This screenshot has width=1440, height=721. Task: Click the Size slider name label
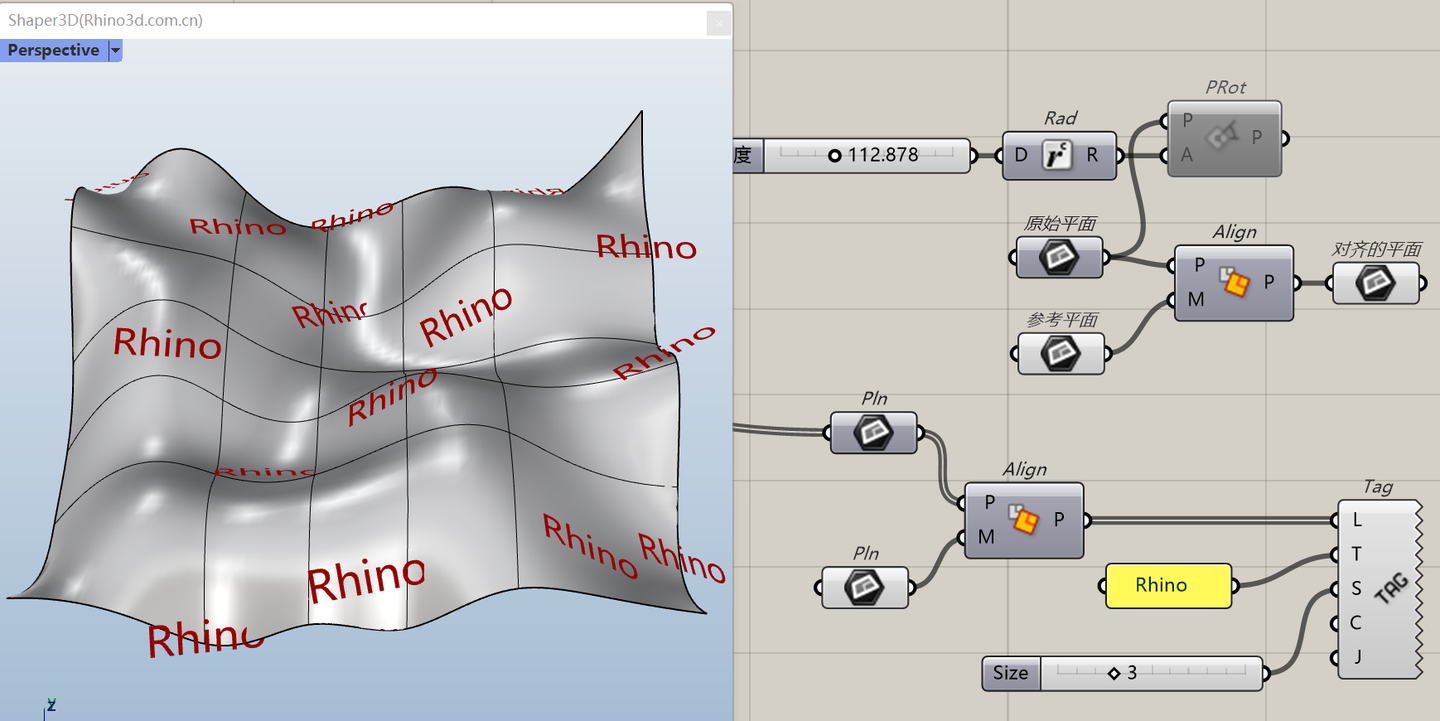(x=1011, y=673)
